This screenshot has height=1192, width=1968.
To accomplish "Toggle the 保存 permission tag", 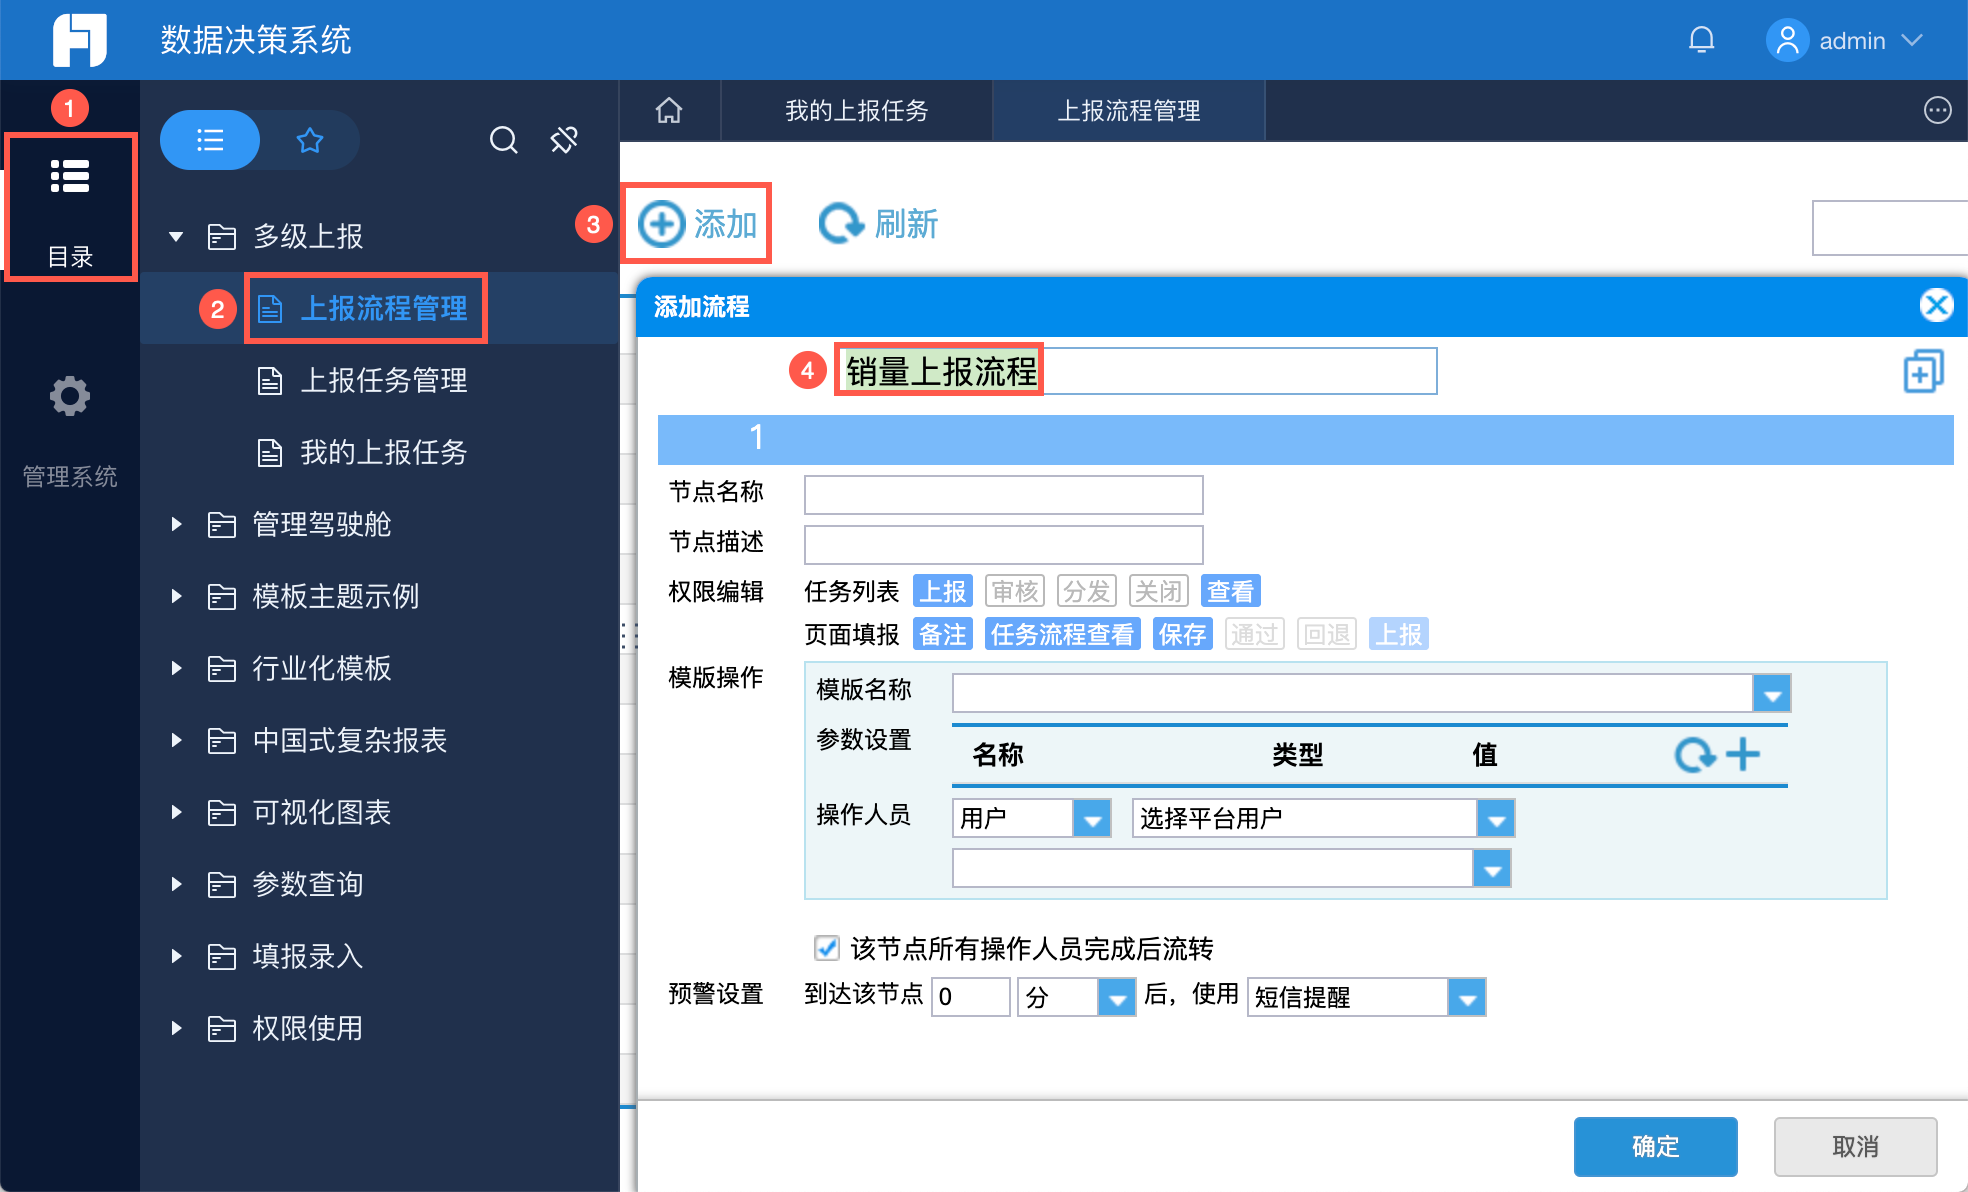I will click(x=1182, y=634).
